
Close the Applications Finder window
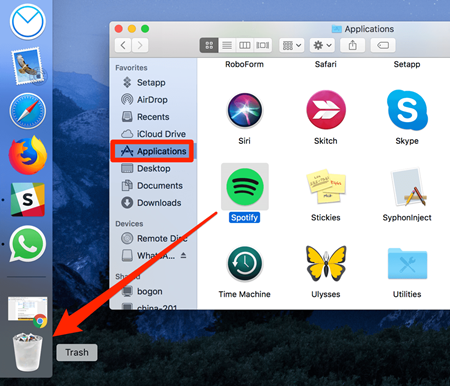[x=119, y=29]
